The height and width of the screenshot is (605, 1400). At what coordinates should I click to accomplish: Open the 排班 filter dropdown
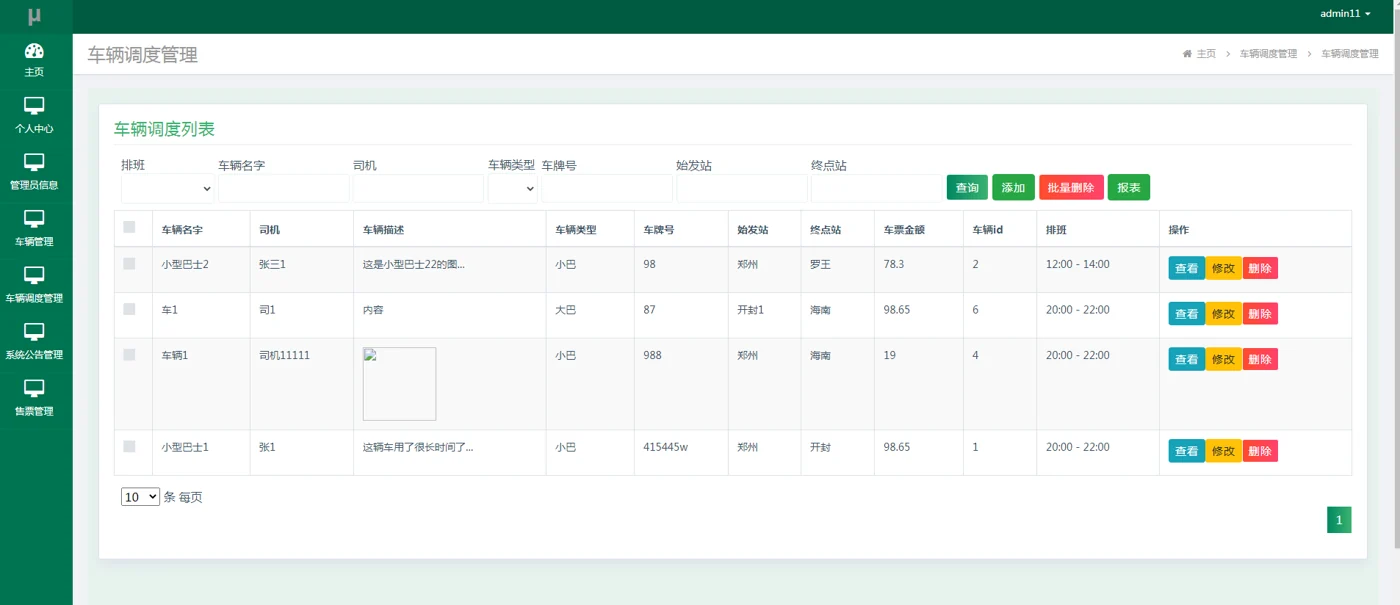click(168, 188)
